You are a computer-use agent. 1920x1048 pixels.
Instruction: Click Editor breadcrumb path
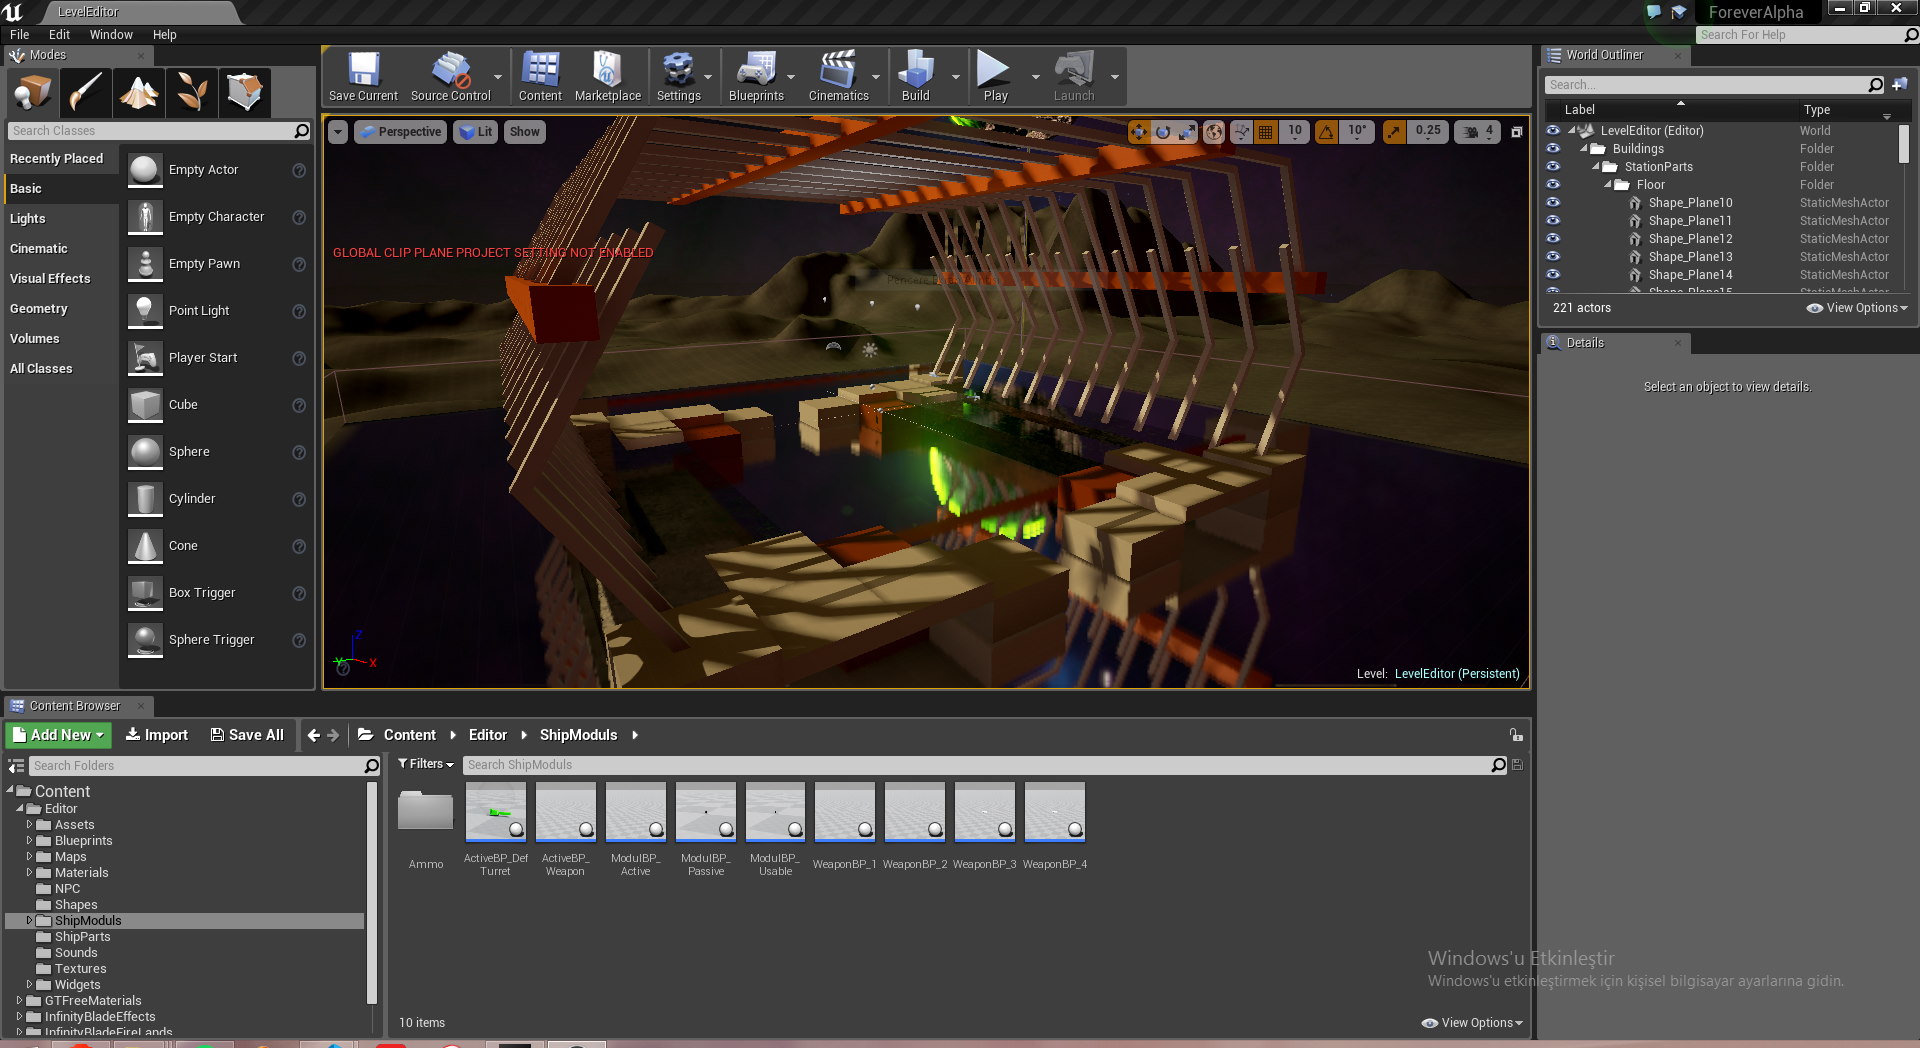(x=487, y=735)
